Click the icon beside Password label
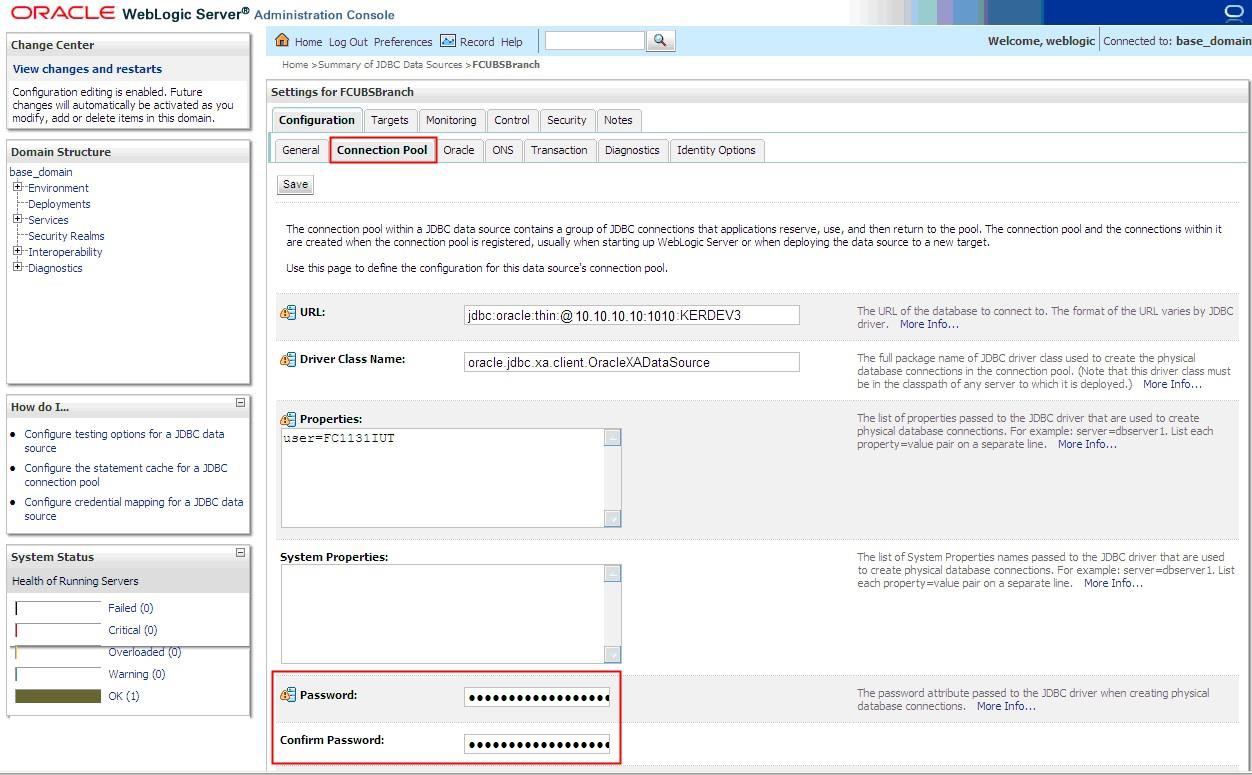 pos(288,695)
